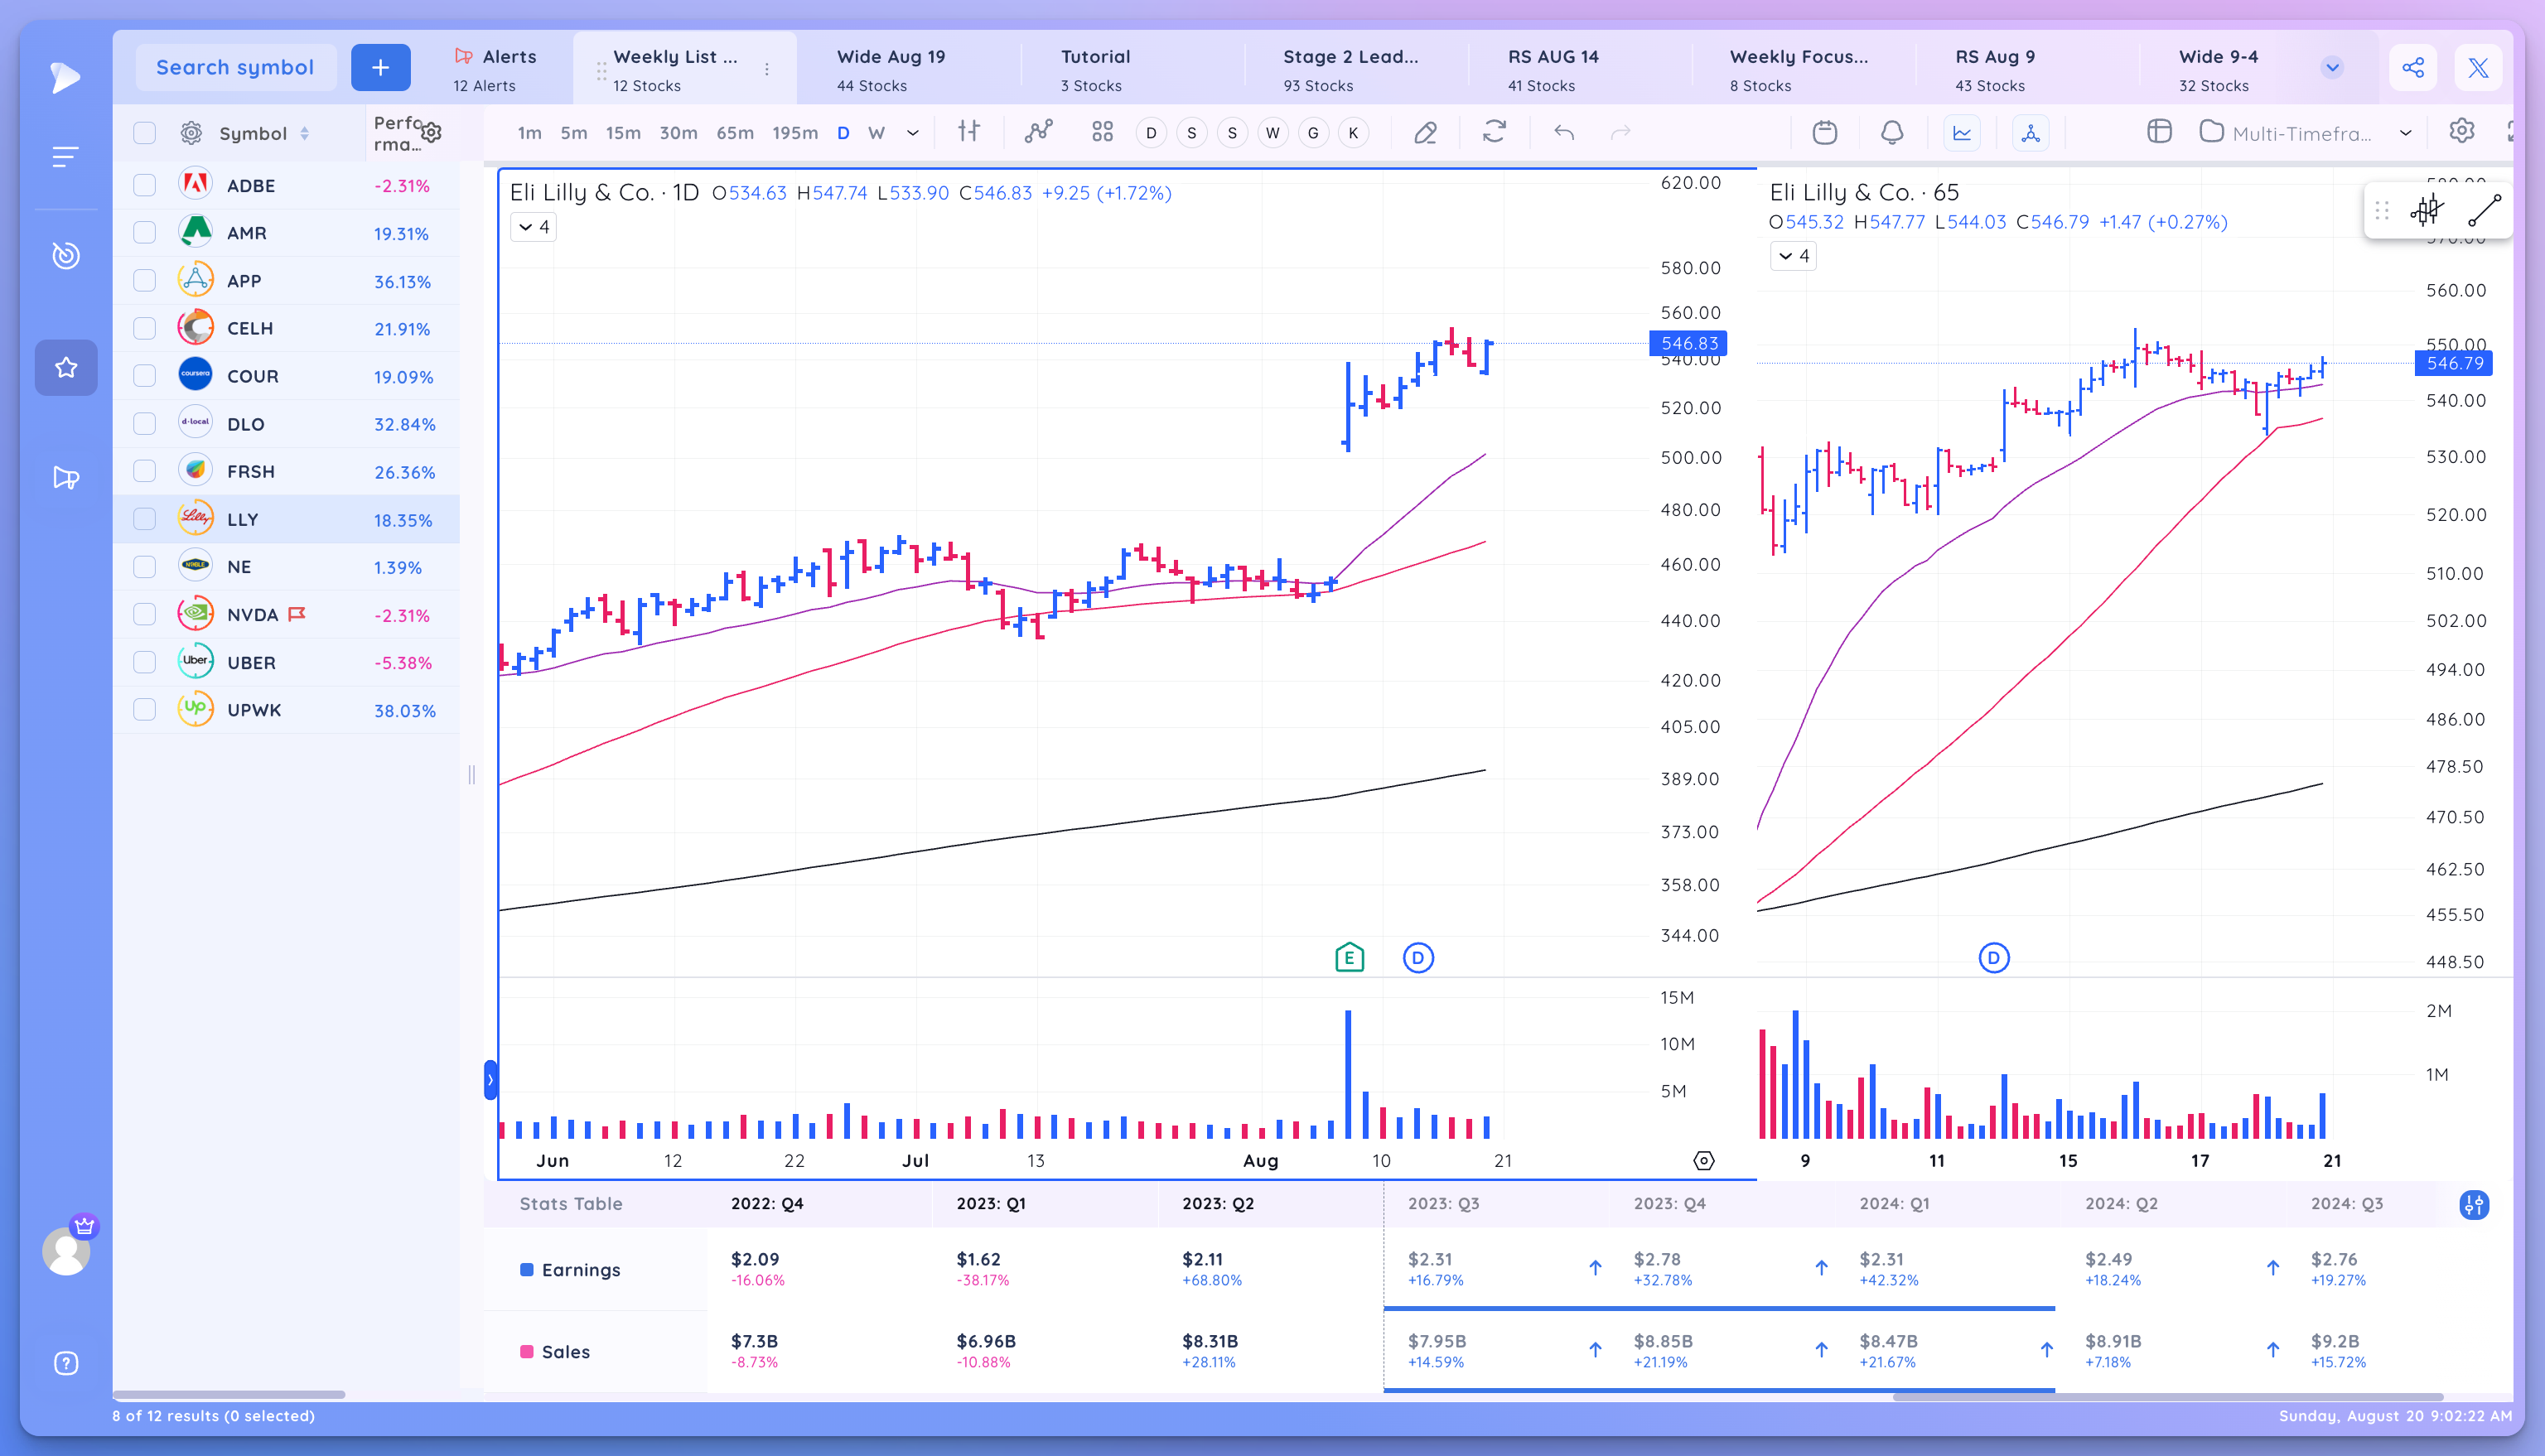Click the stats table adjust sliders icon
The height and width of the screenshot is (1456, 2545).
[2474, 1204]
